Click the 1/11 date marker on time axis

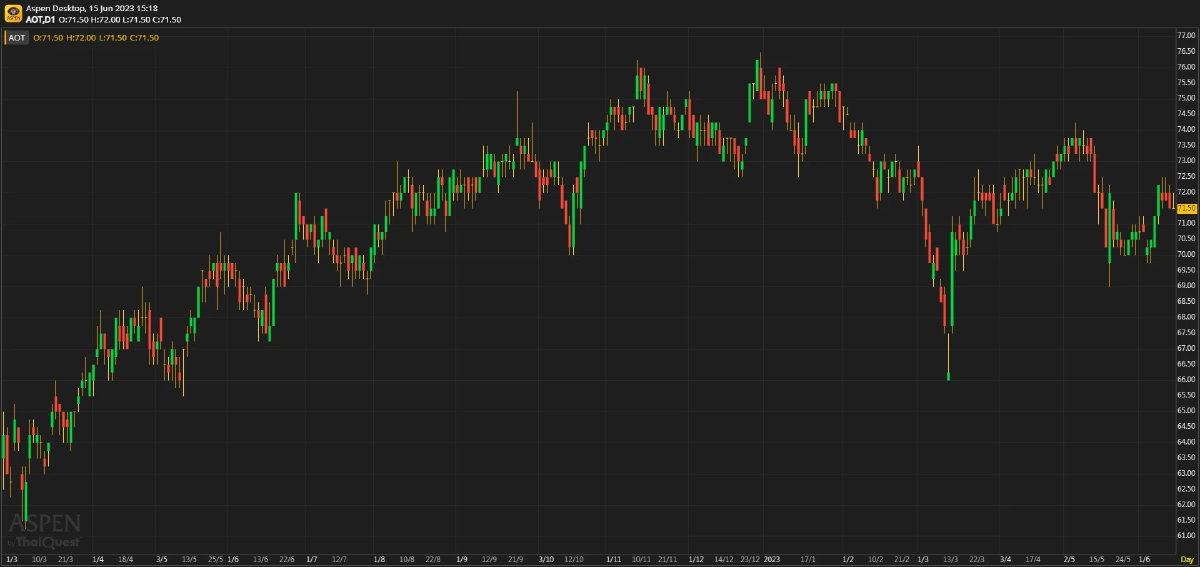tap(614, 559)
